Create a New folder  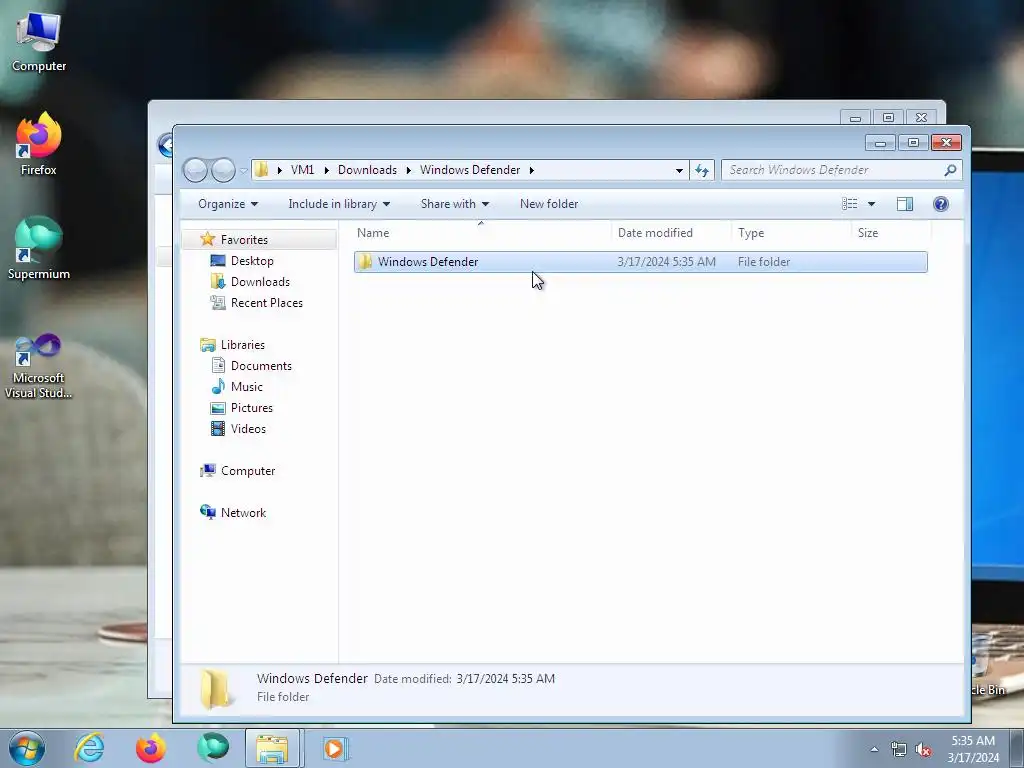[x=549, y=204]
